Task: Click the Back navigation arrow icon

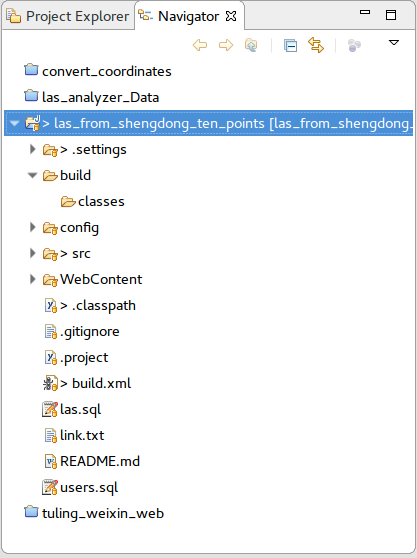Action: click(x=200, y=45)
